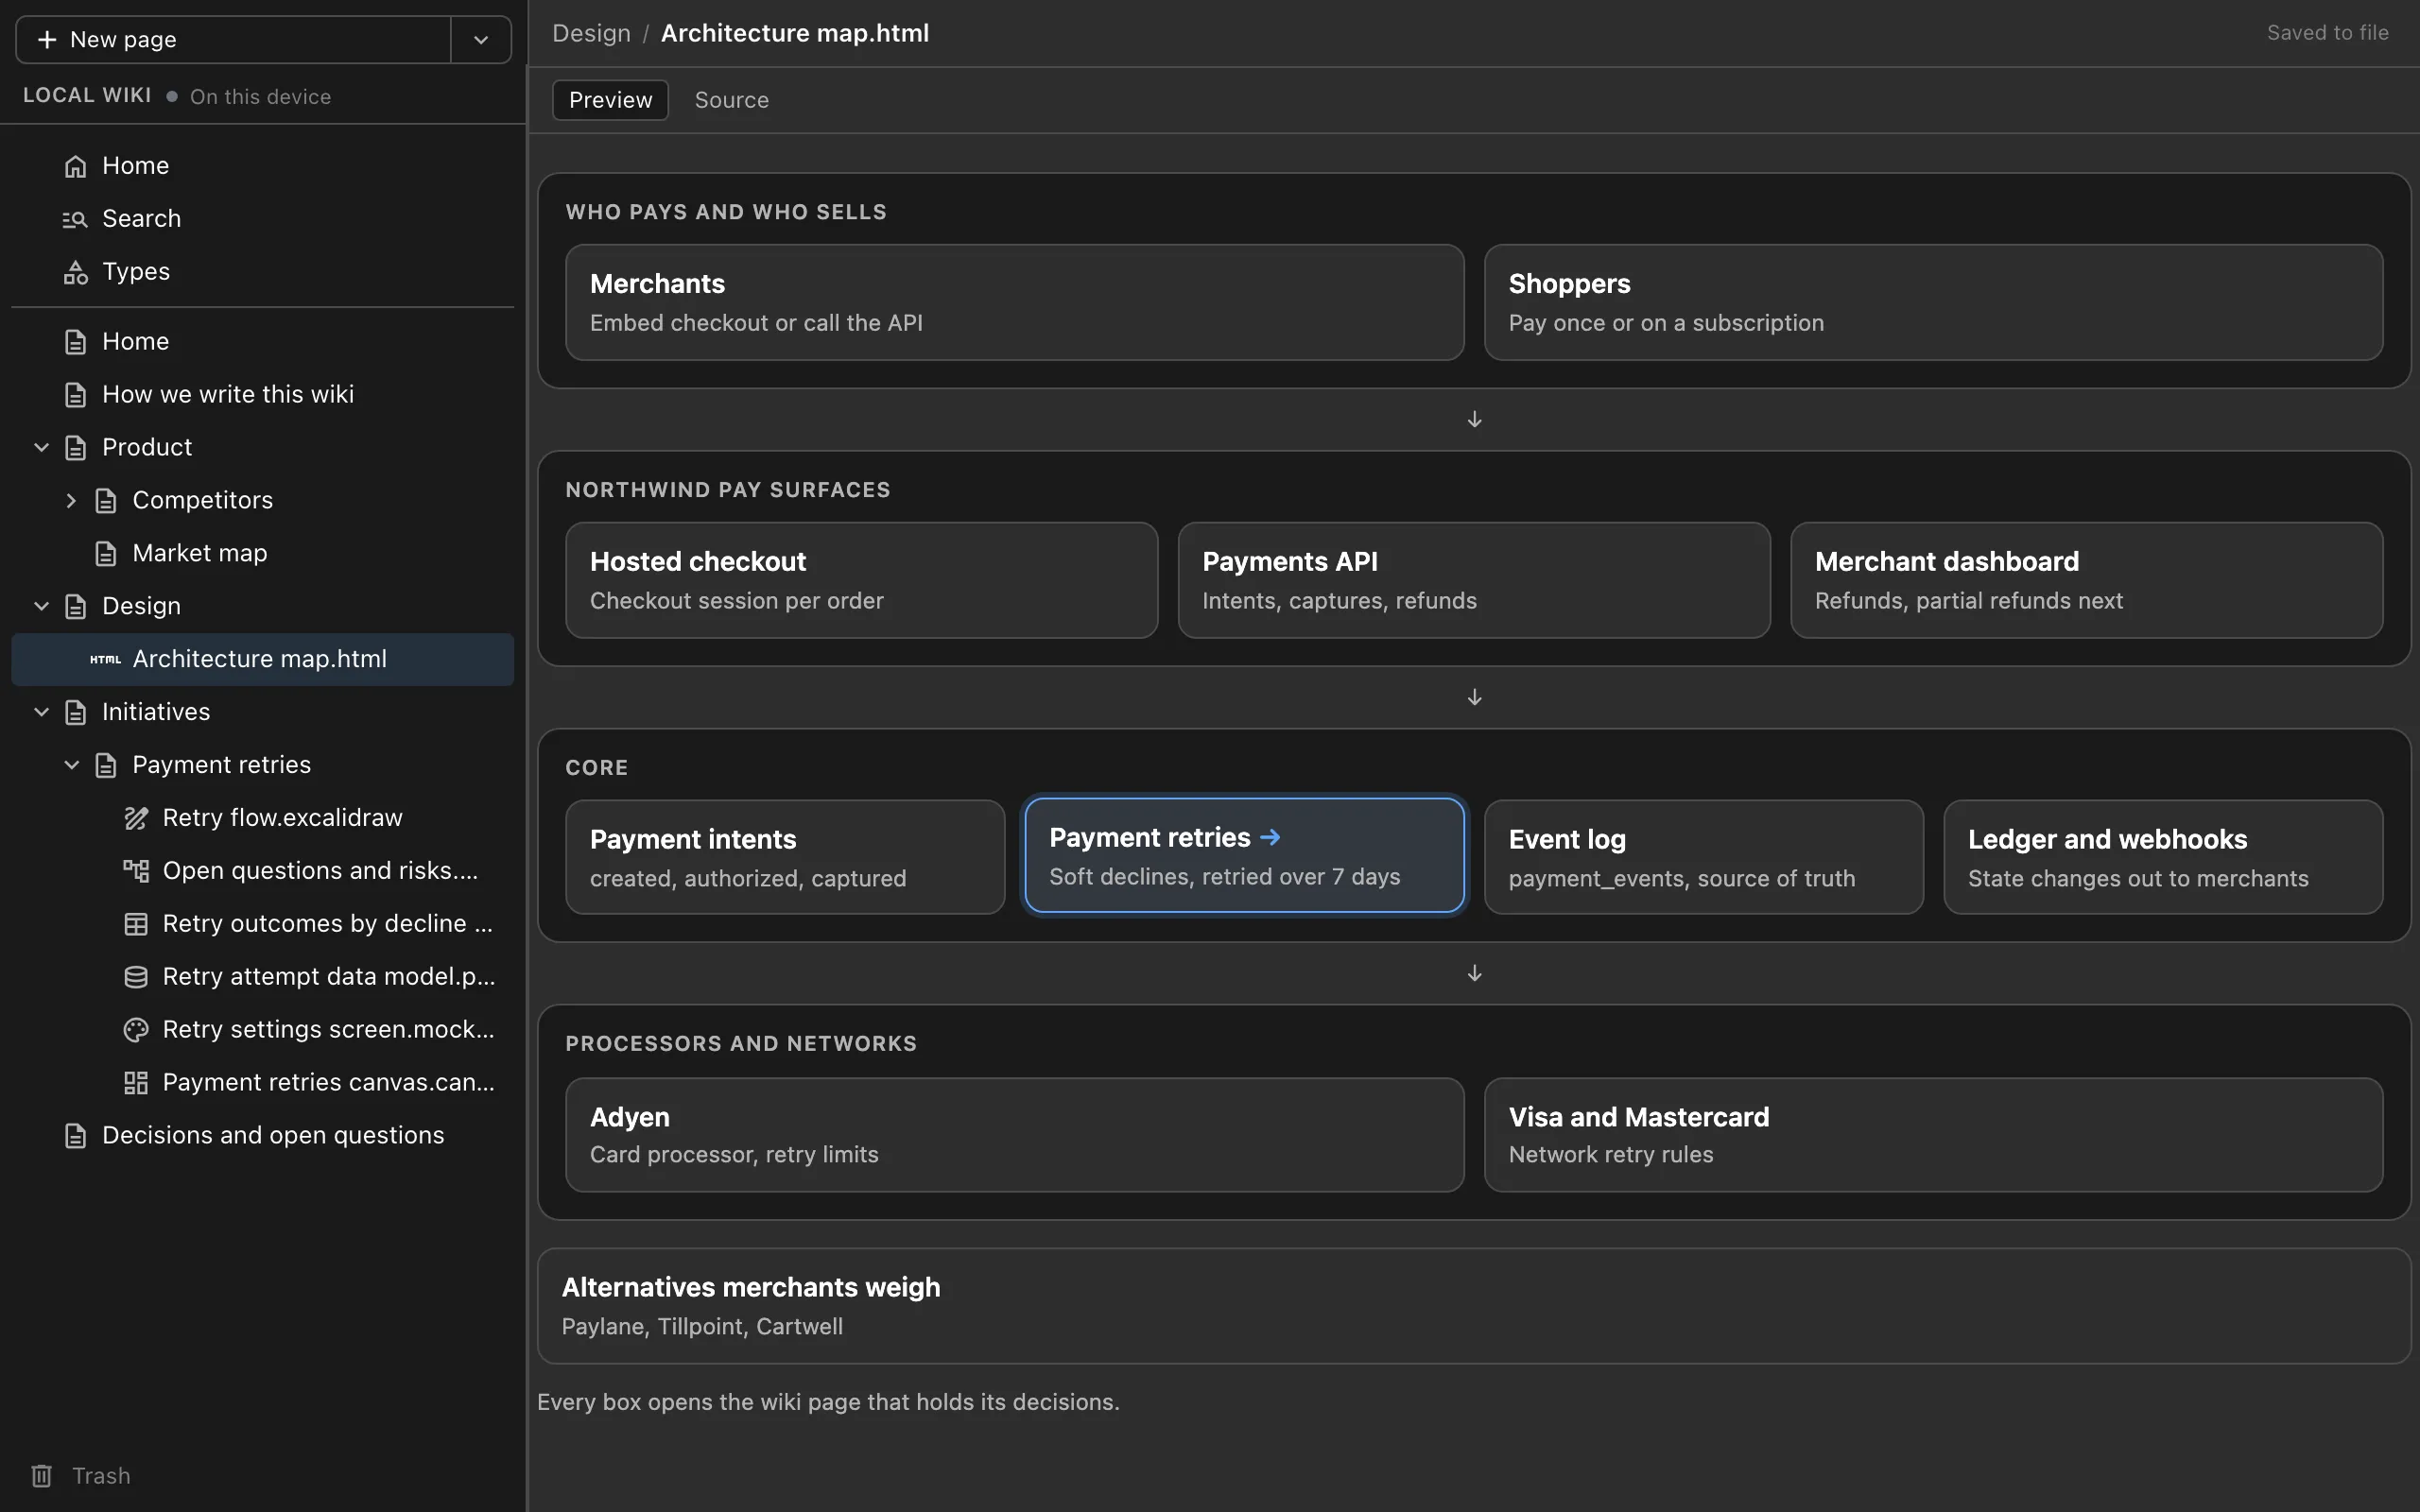Viewport: 2420px width, 1512px height.
Task: Open the Payments API card
Action: (x=1474, y=581)
